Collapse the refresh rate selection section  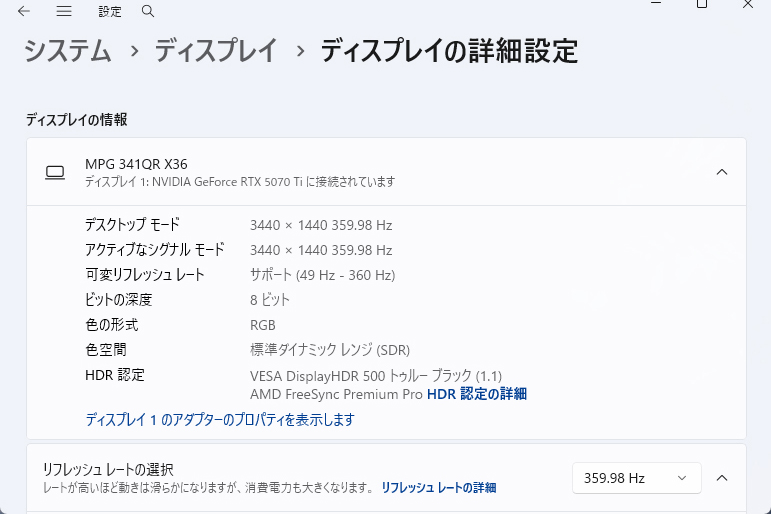point(721,478)
